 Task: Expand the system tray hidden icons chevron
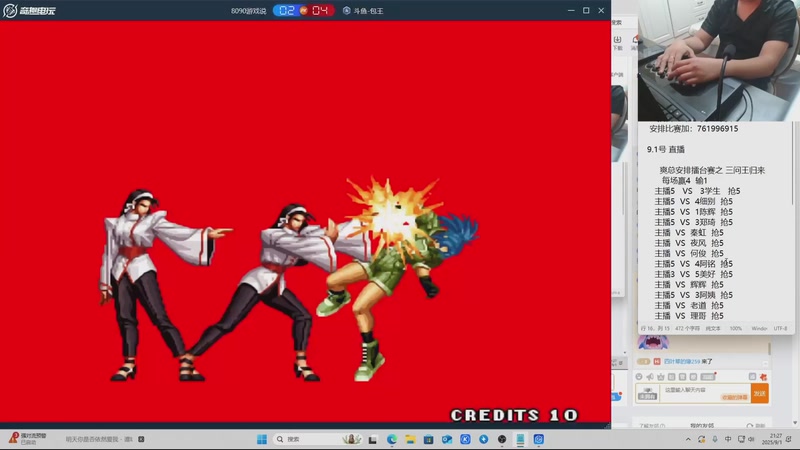point(688,439)
